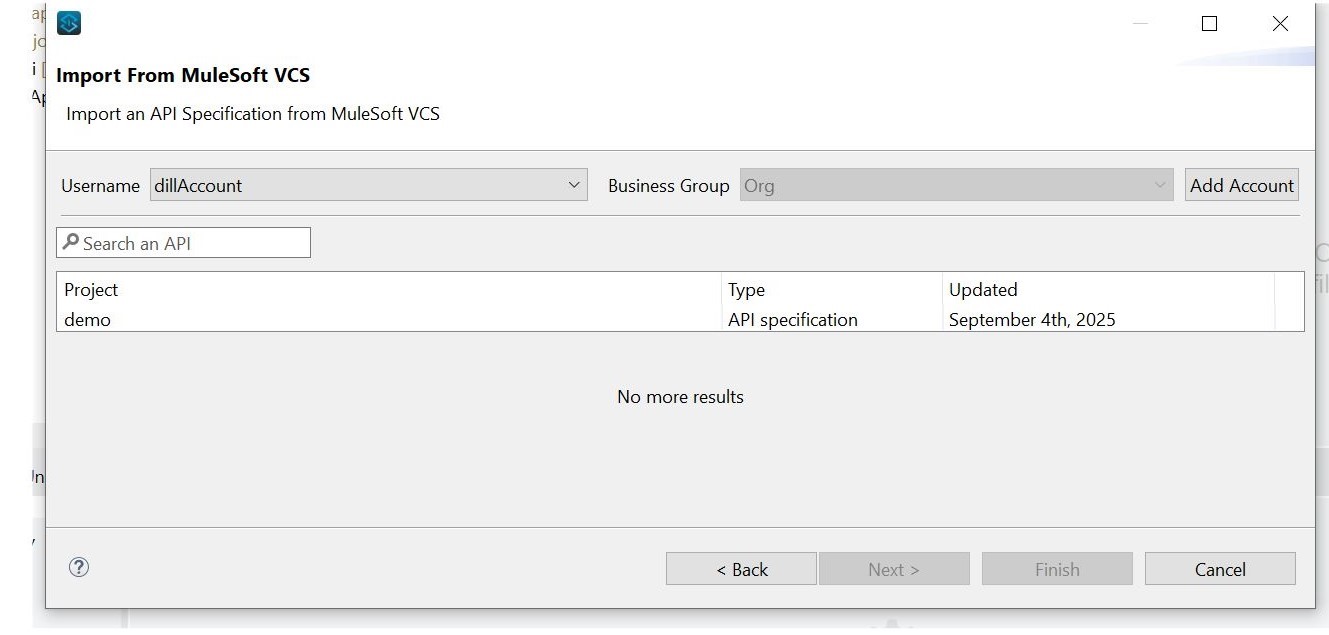
Task: Click the magnifier icon in the search box
Action: 69,242
